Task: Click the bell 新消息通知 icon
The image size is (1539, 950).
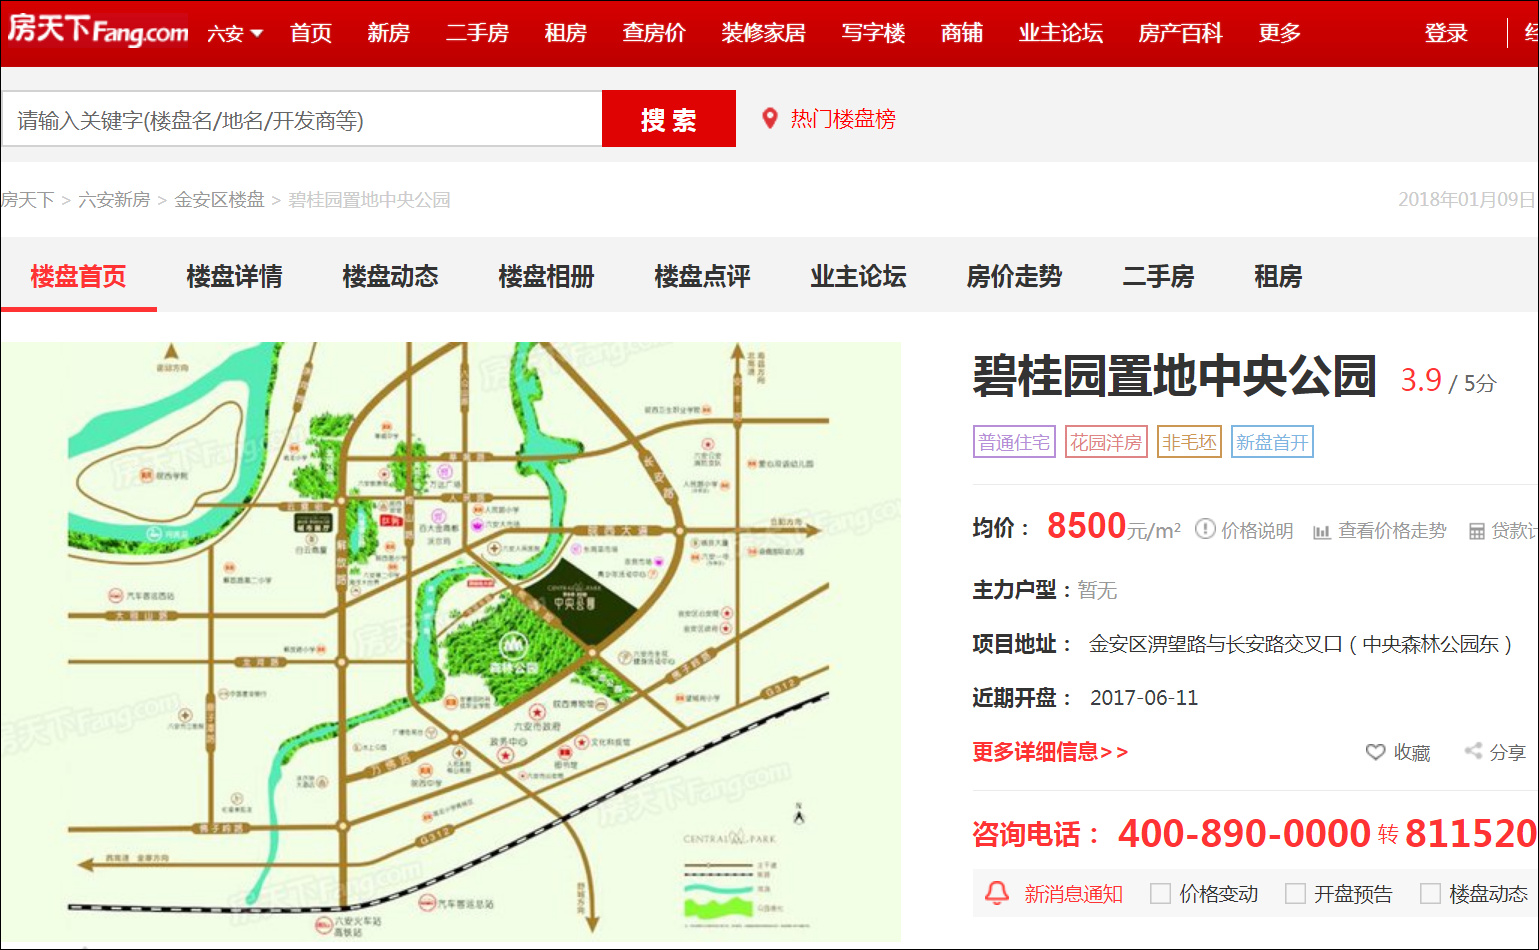Action: [997, 892]
